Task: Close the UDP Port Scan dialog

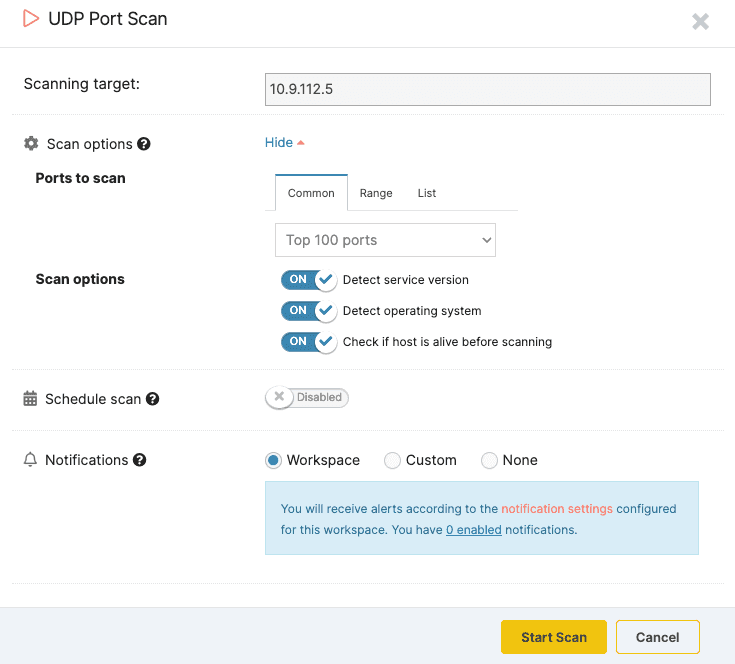Action: (x=700, y=21)
